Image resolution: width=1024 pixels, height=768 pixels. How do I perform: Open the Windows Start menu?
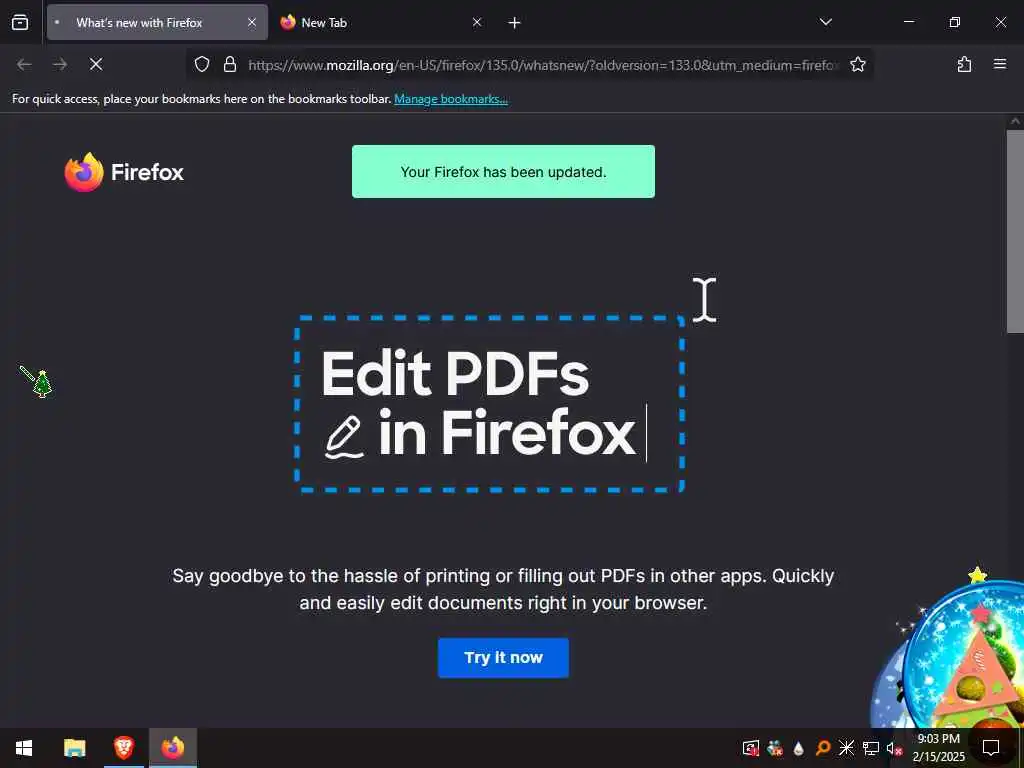click(x=24, y=748)
